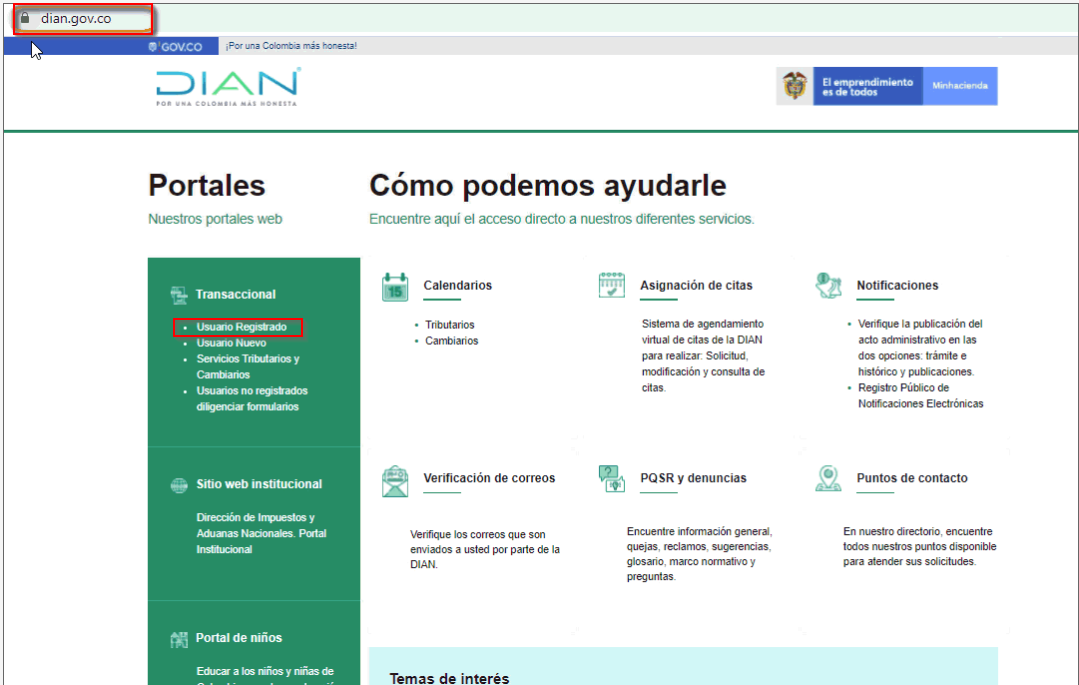Click the Verificación de correos envelope icon
1079x685 pixels.
click(395, 480)
